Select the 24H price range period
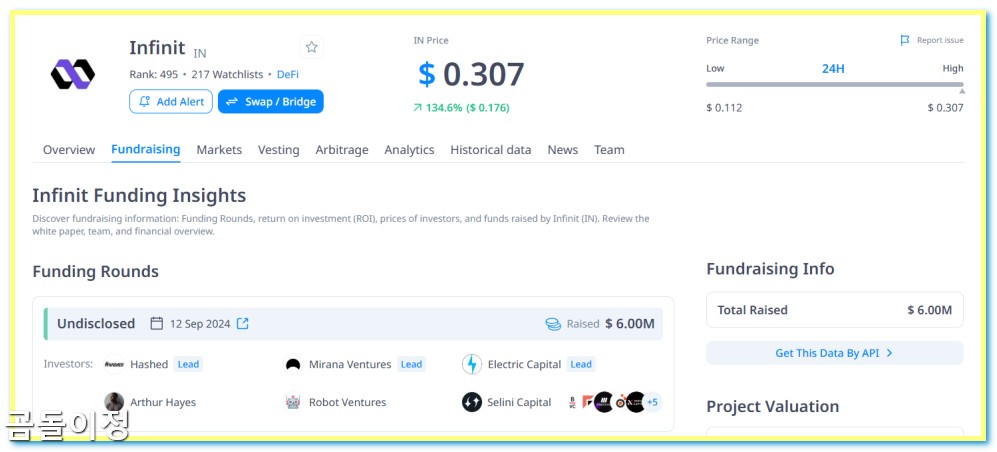Image resolution: width=997 pixels, height=452 pixels. (833, 69)
